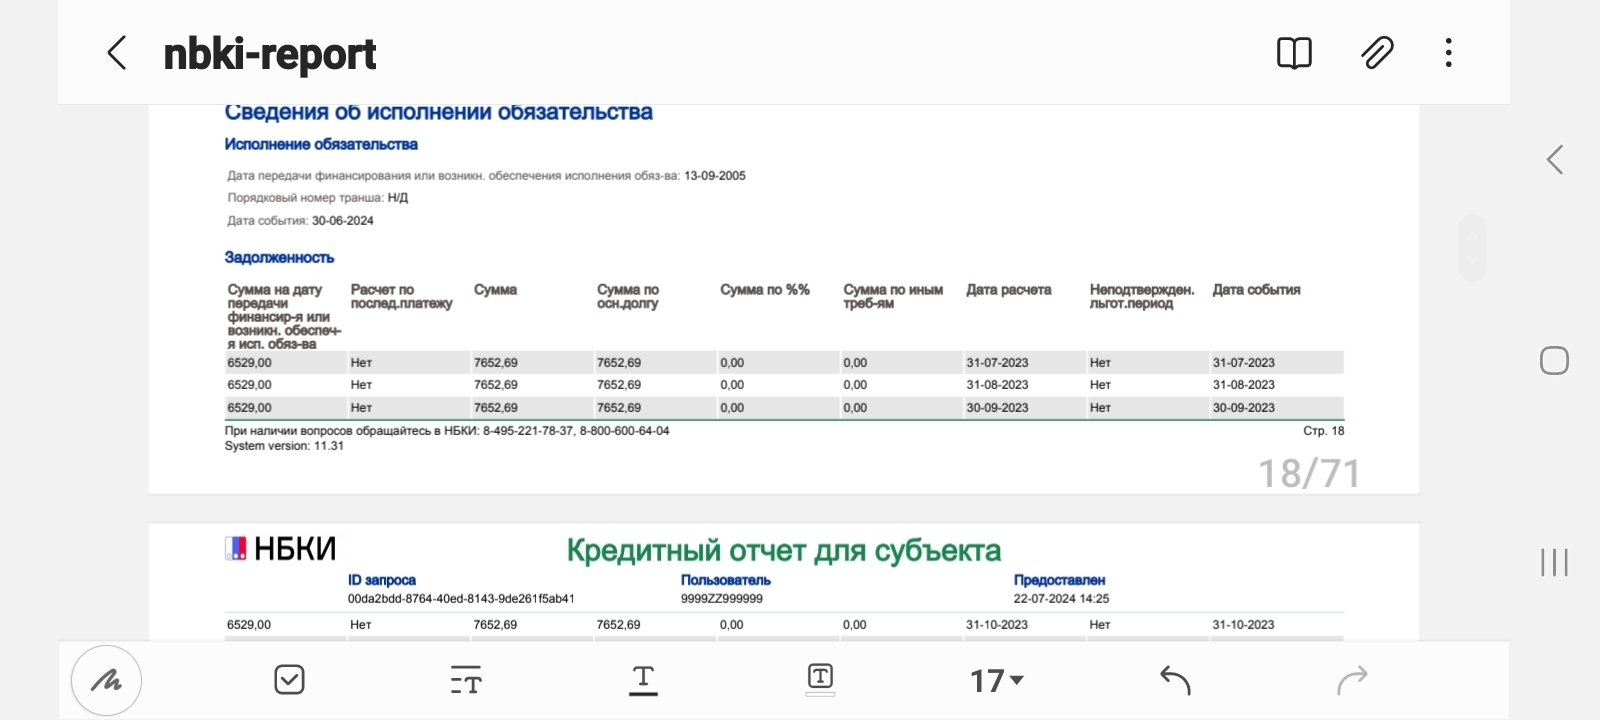The width and height of the screenshot is (1600, 720).
Task: Tap the boxed T text background tool
Action: pyautogui.click(x=820, y=679)
